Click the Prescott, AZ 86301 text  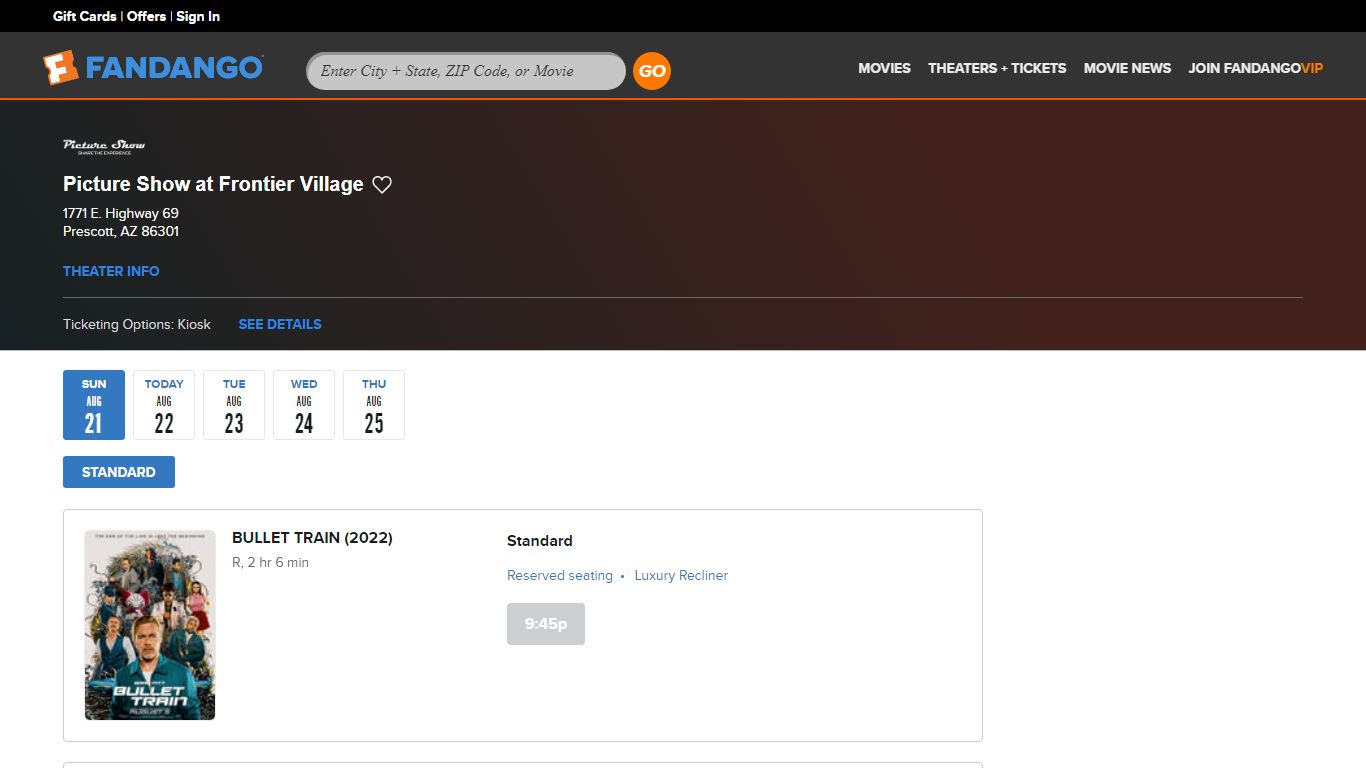(121, 231)
